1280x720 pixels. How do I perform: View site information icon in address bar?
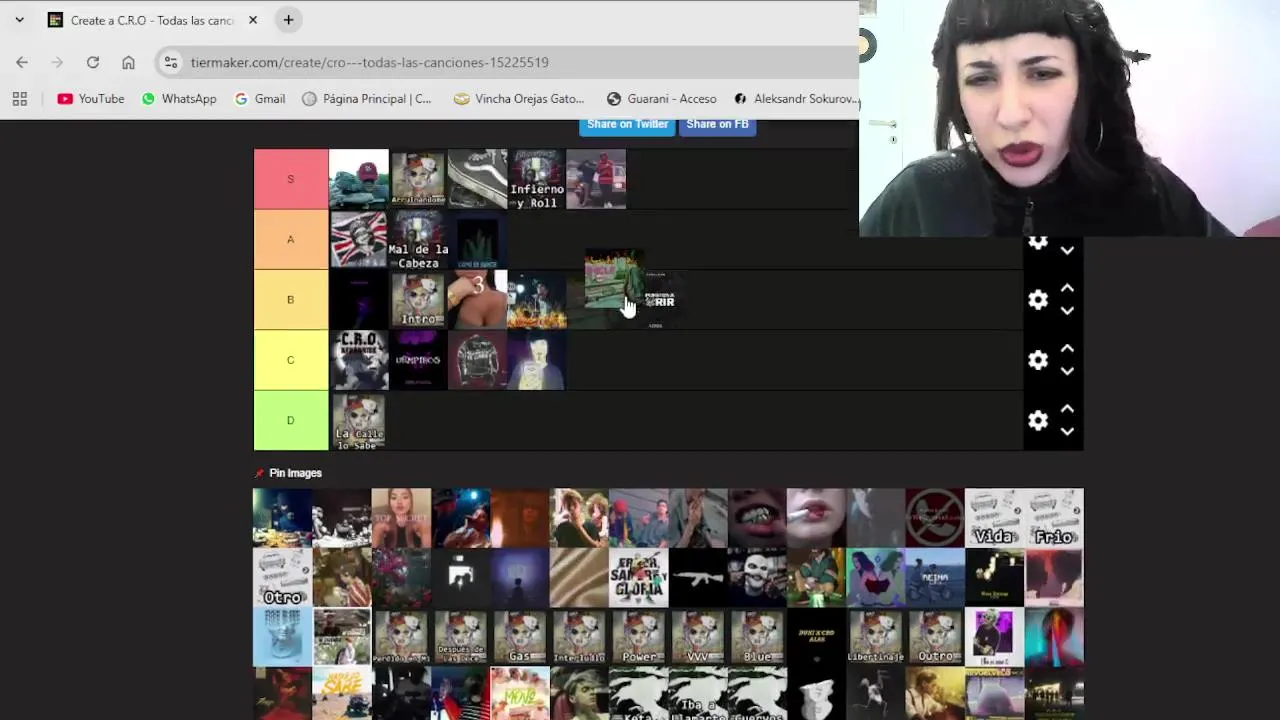pyautogui.click(x=171, y=62)
